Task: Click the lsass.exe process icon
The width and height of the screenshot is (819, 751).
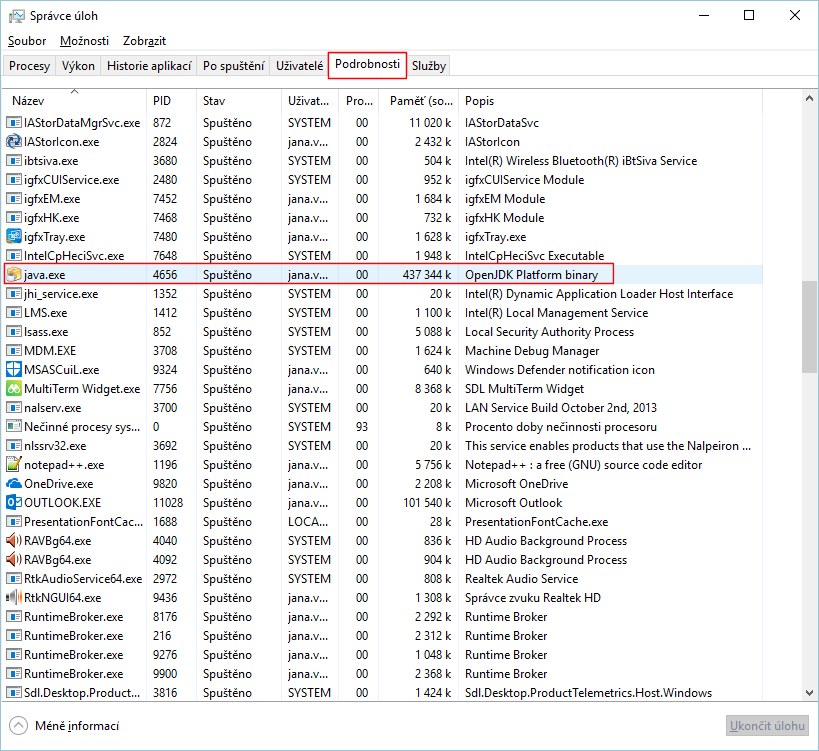Action: [x=14, y=332]
